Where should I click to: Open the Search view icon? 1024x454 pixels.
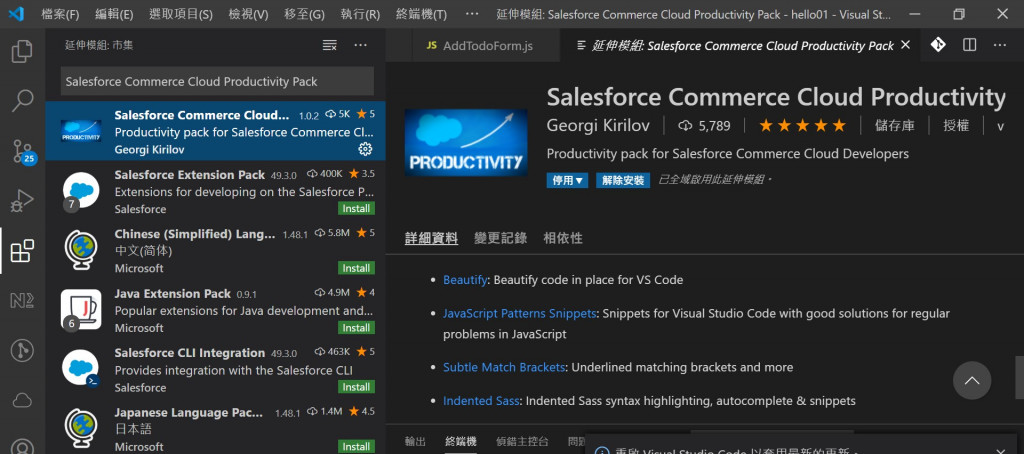coord(22,101)
